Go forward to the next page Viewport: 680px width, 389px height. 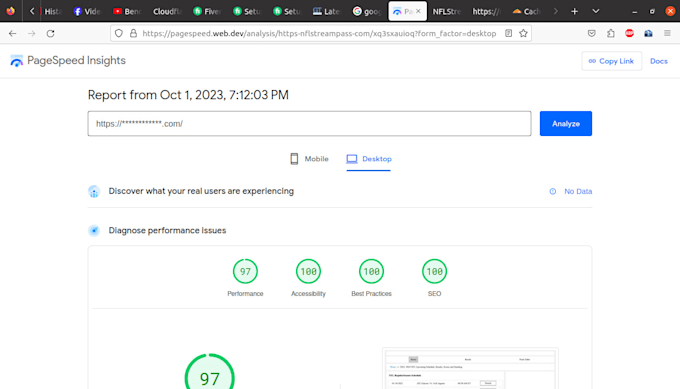[x=32, y=33]
